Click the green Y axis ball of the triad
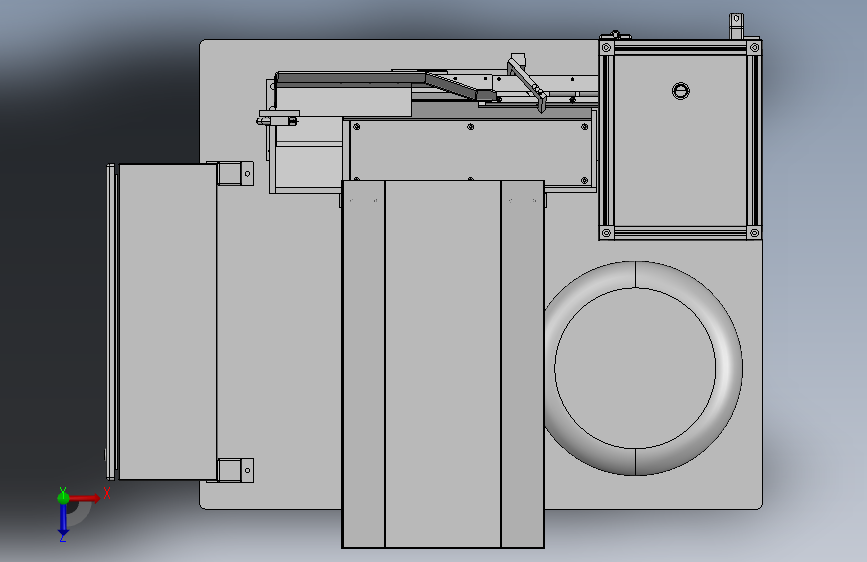The width and height of the screenshot is (867, 562). click(x=63, y=497)
